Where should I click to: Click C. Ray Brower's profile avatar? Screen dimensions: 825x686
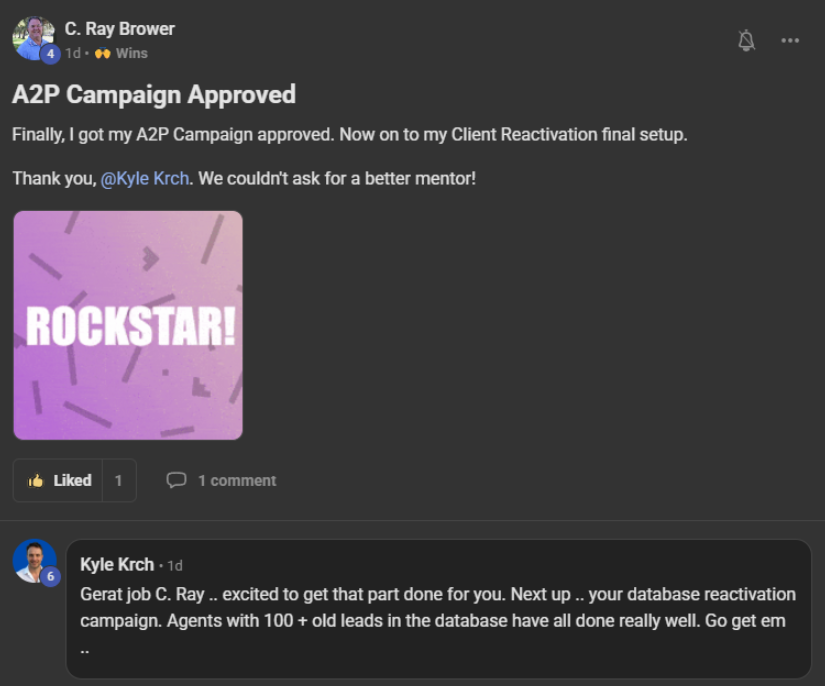point(34,38)
